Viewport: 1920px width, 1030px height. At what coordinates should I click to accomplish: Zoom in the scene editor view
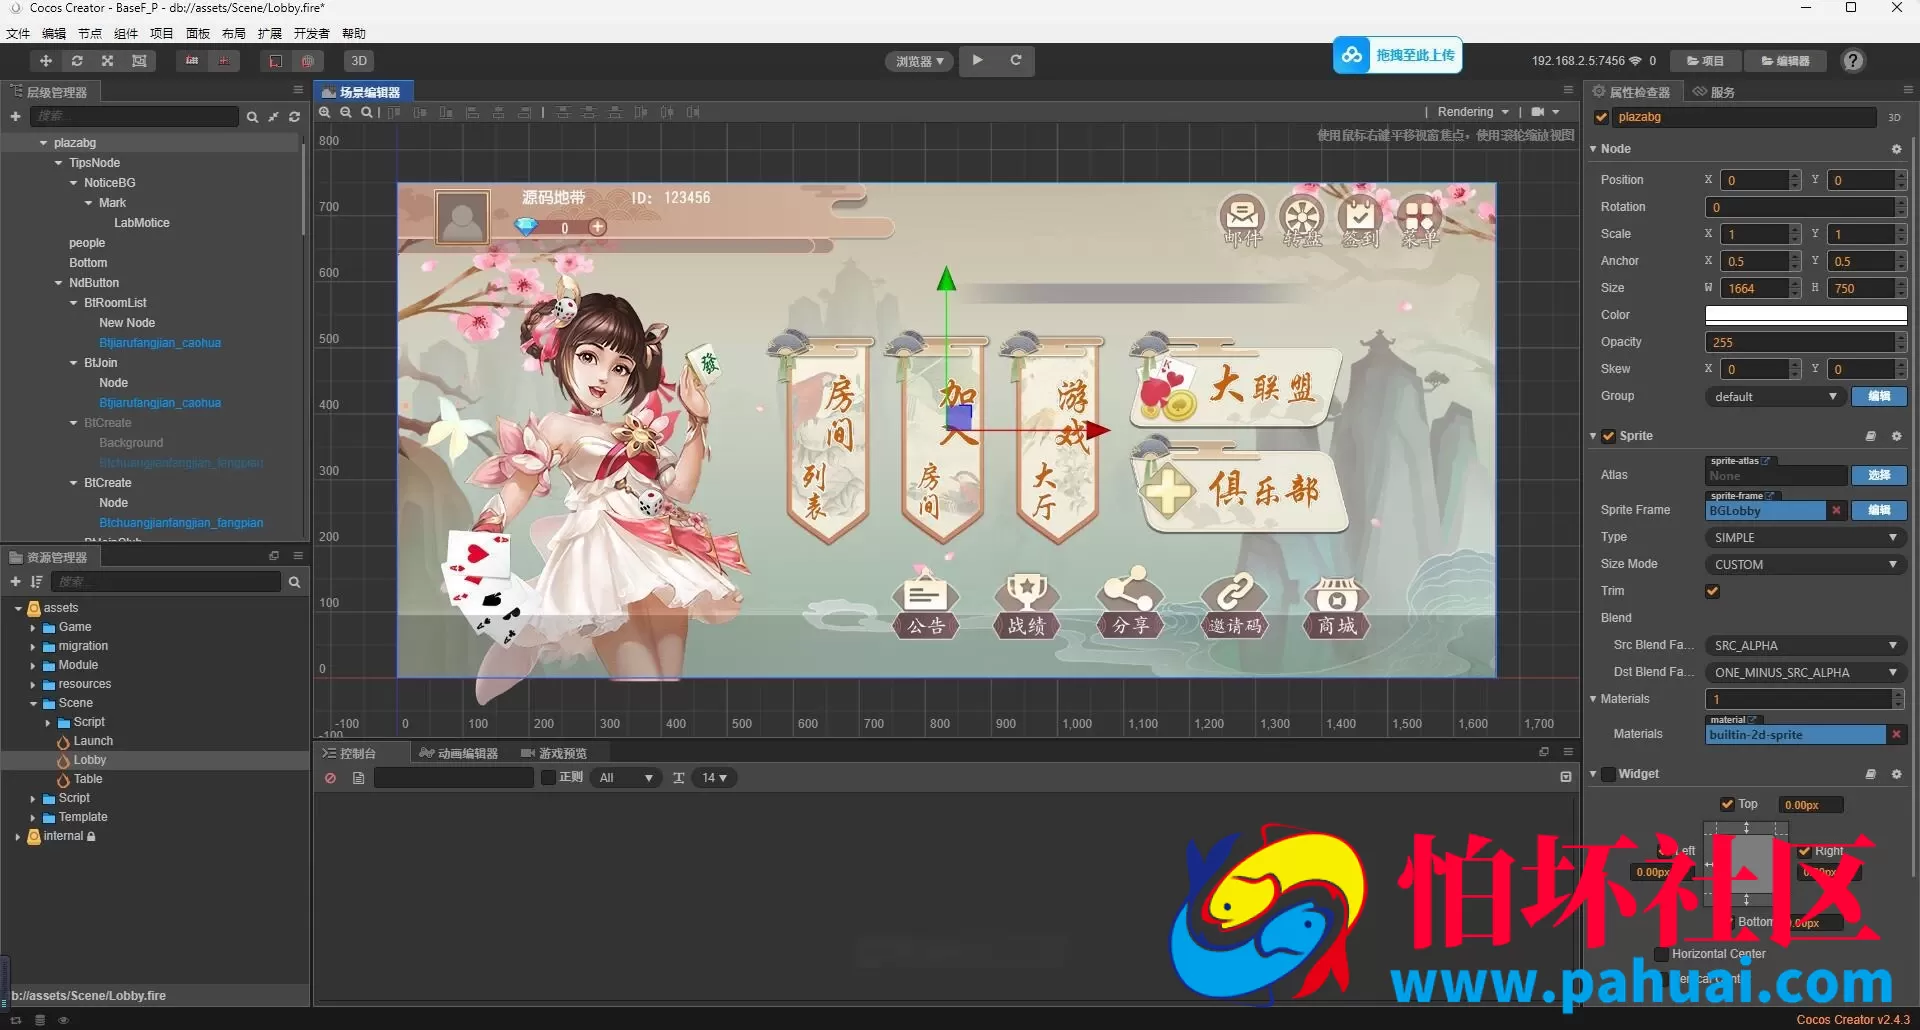point(325,112)
